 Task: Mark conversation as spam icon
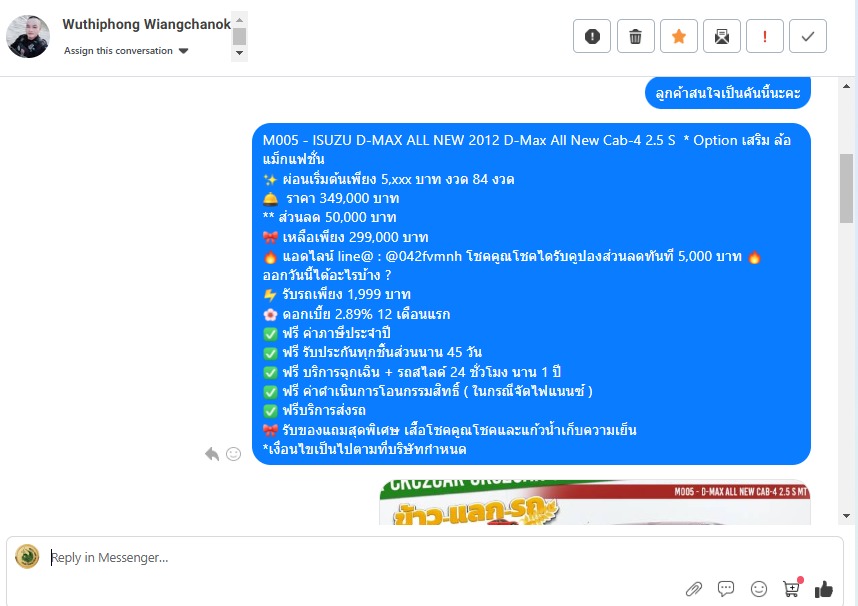coord(592,36)
